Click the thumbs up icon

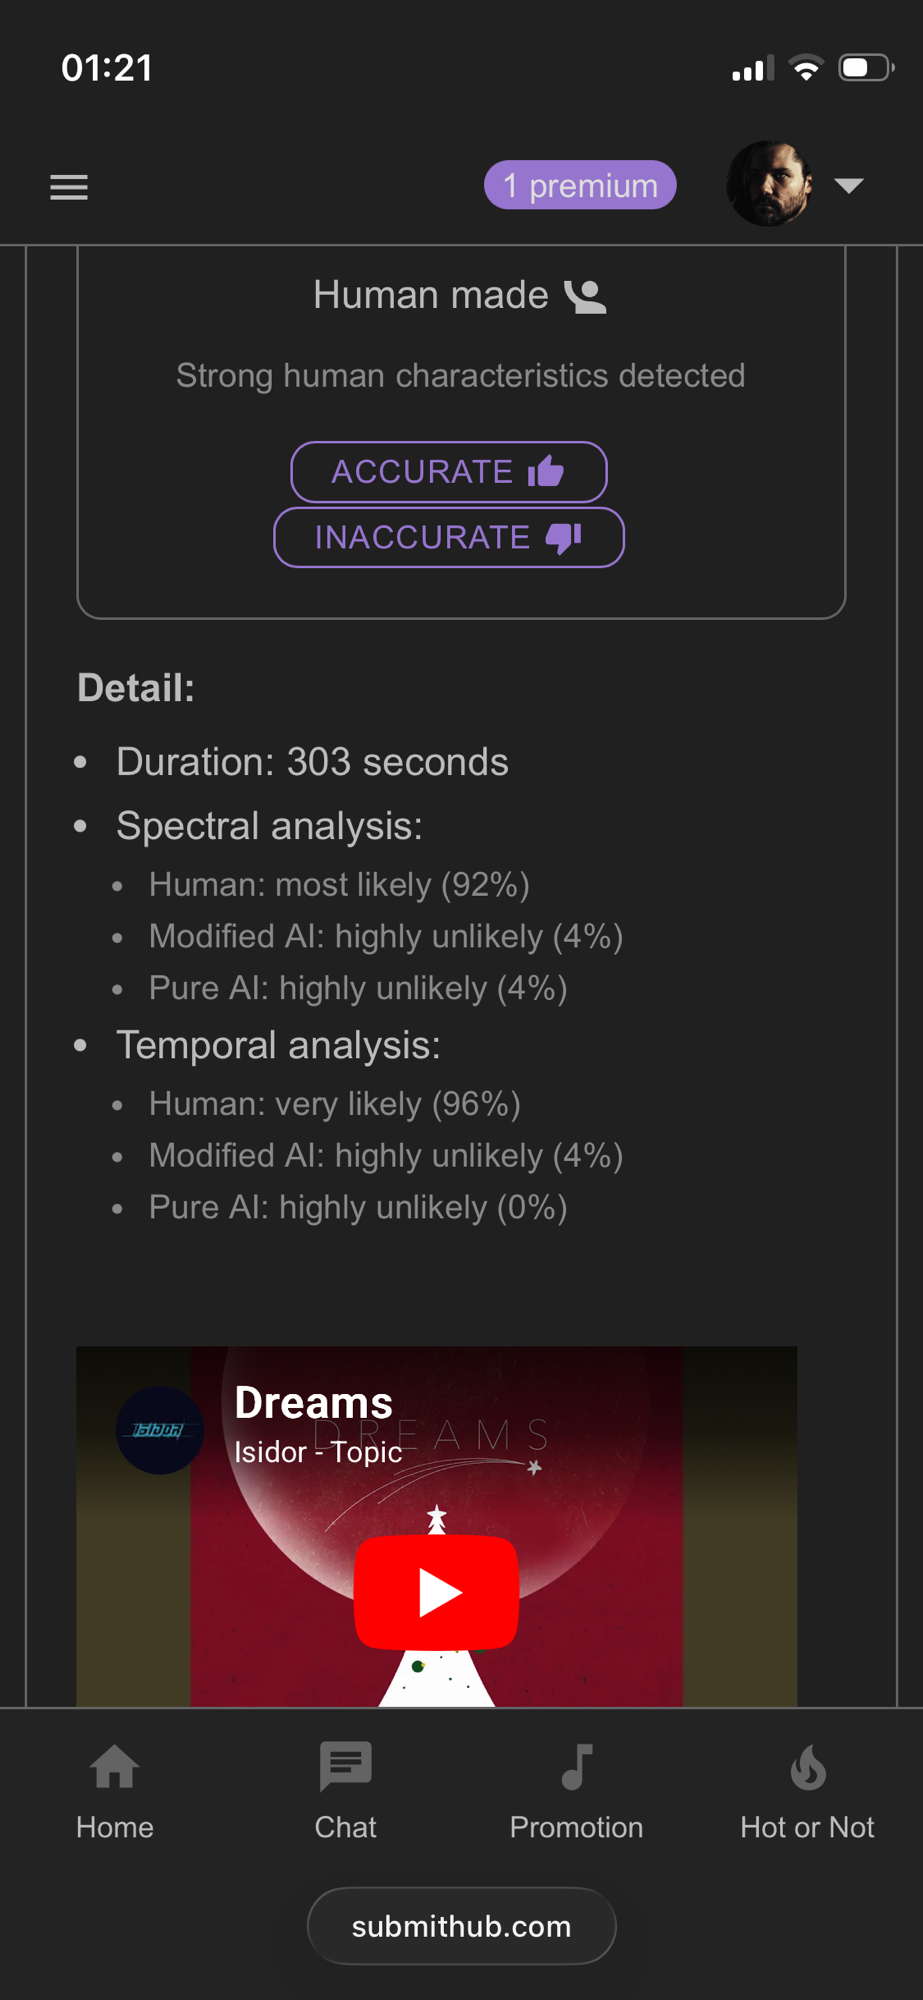[546, 471]
